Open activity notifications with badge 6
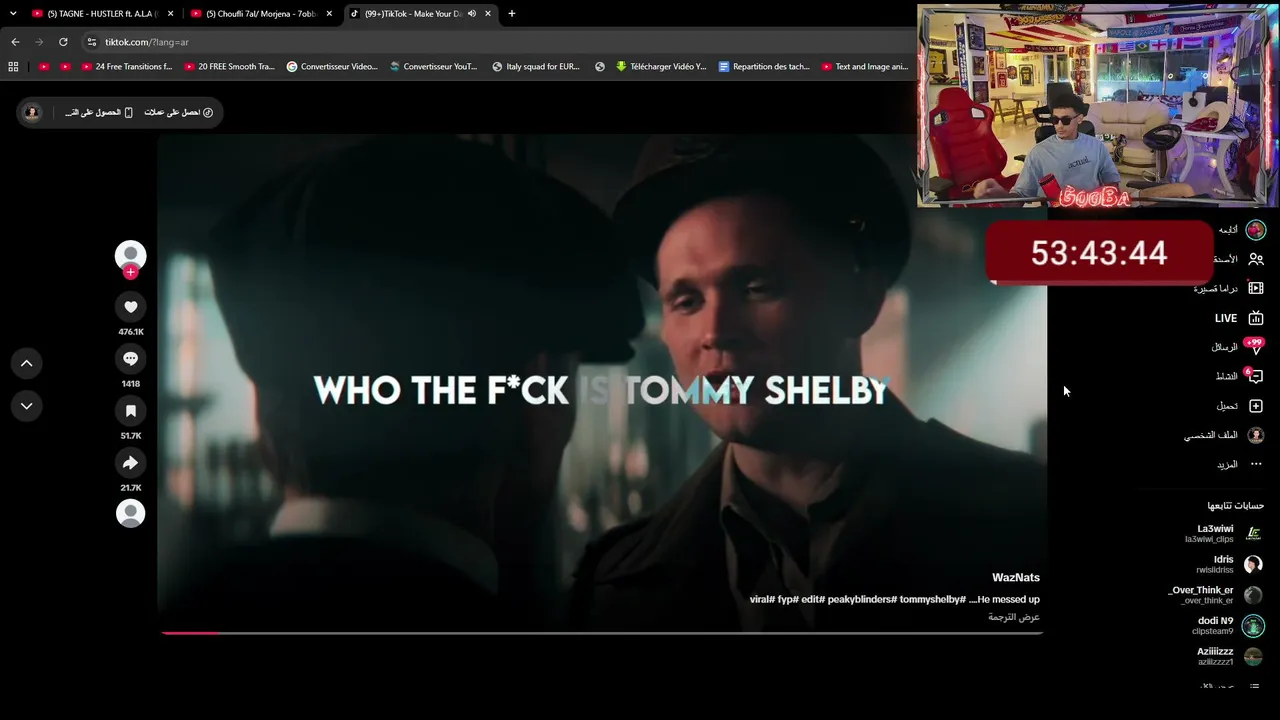The width and height of the screenshot is (1280, 720). tap(1255, 376)
